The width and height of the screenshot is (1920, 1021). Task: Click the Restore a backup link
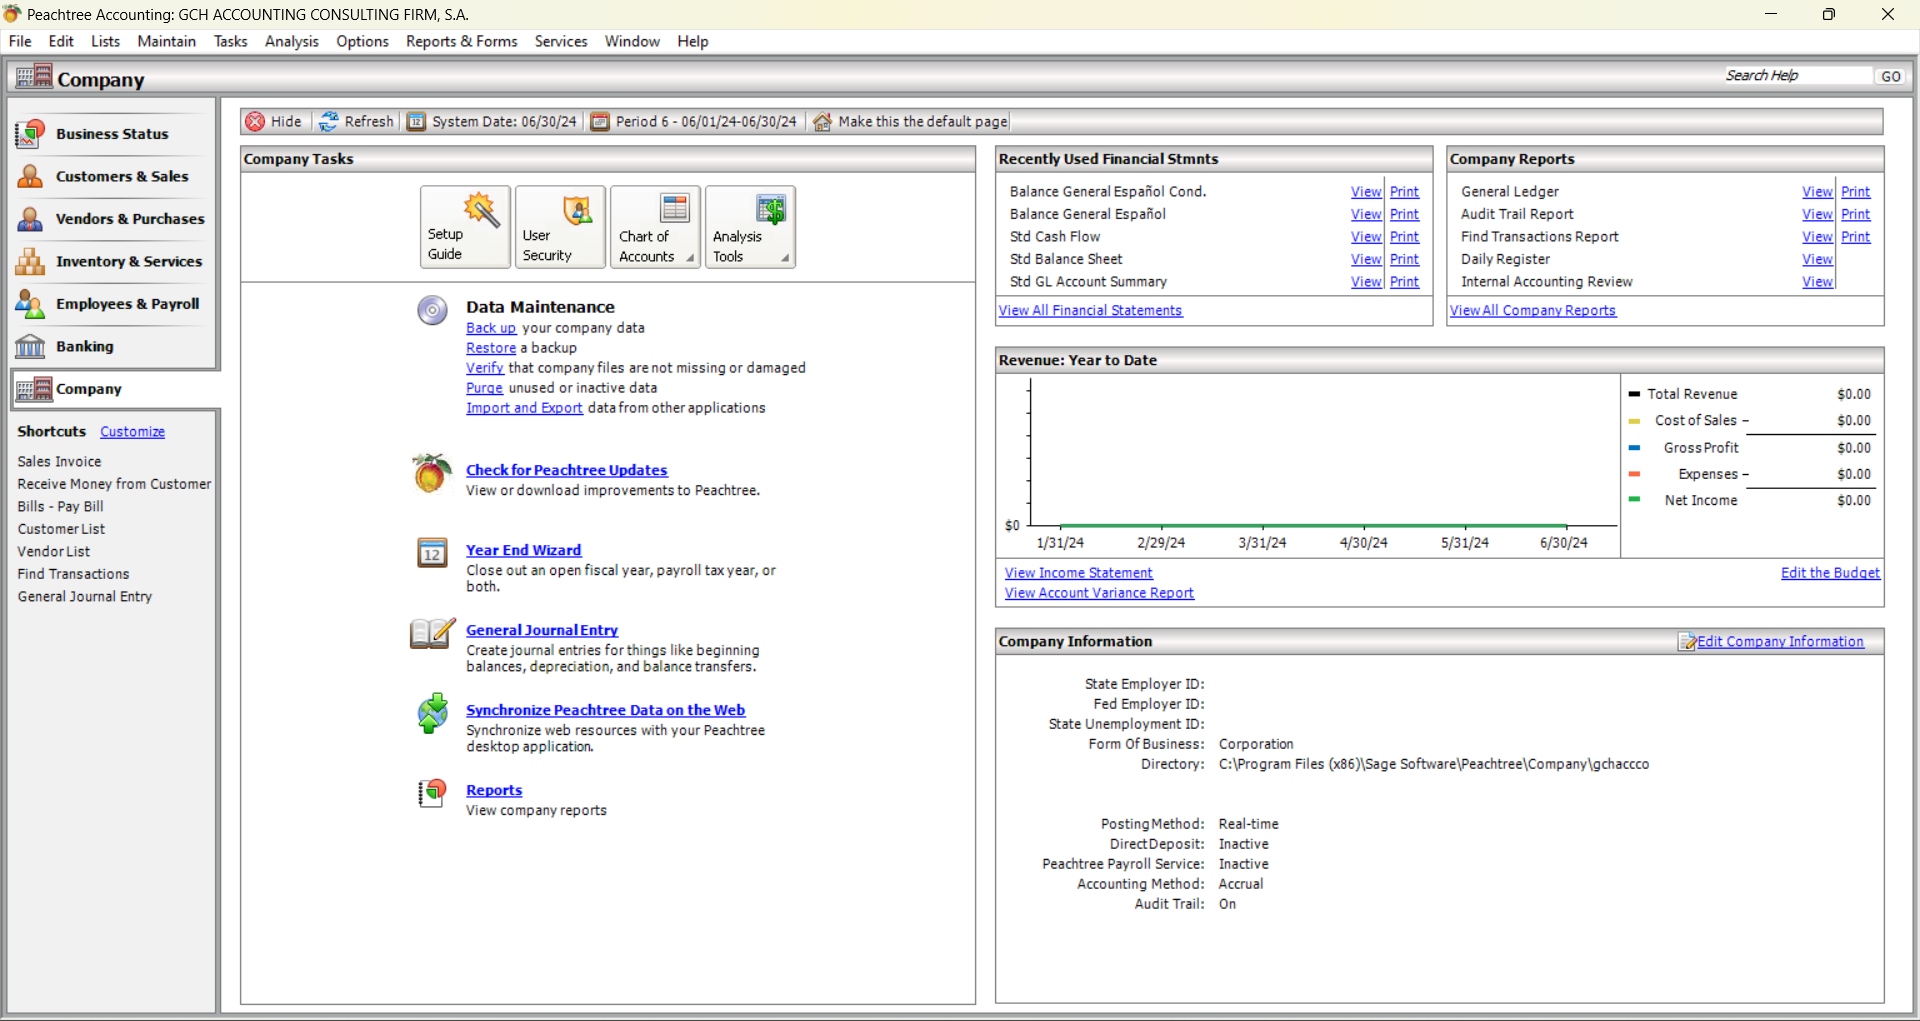pos(491,348)
